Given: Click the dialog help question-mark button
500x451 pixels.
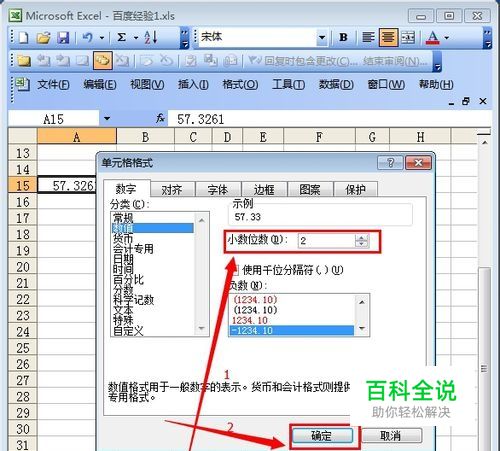Looking at the screenshot, I should (x=390, y=163).
